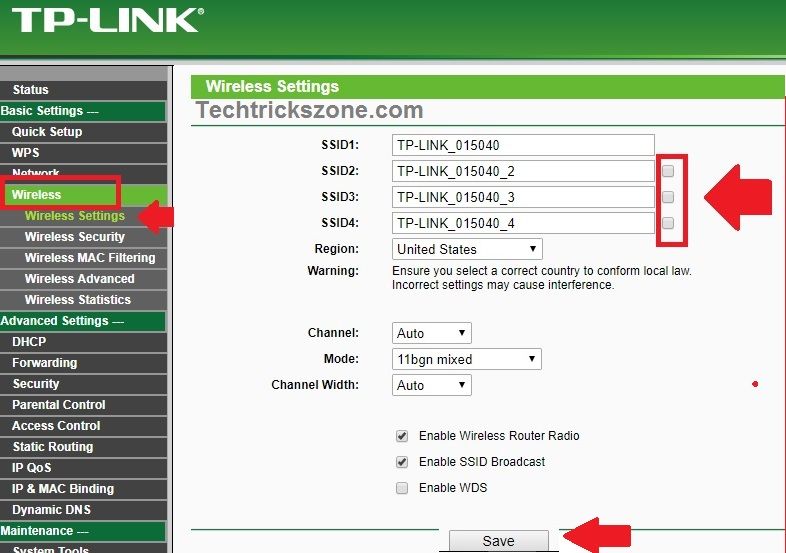Open Parental Control menu item
The image size is (786, 553).
58,405
